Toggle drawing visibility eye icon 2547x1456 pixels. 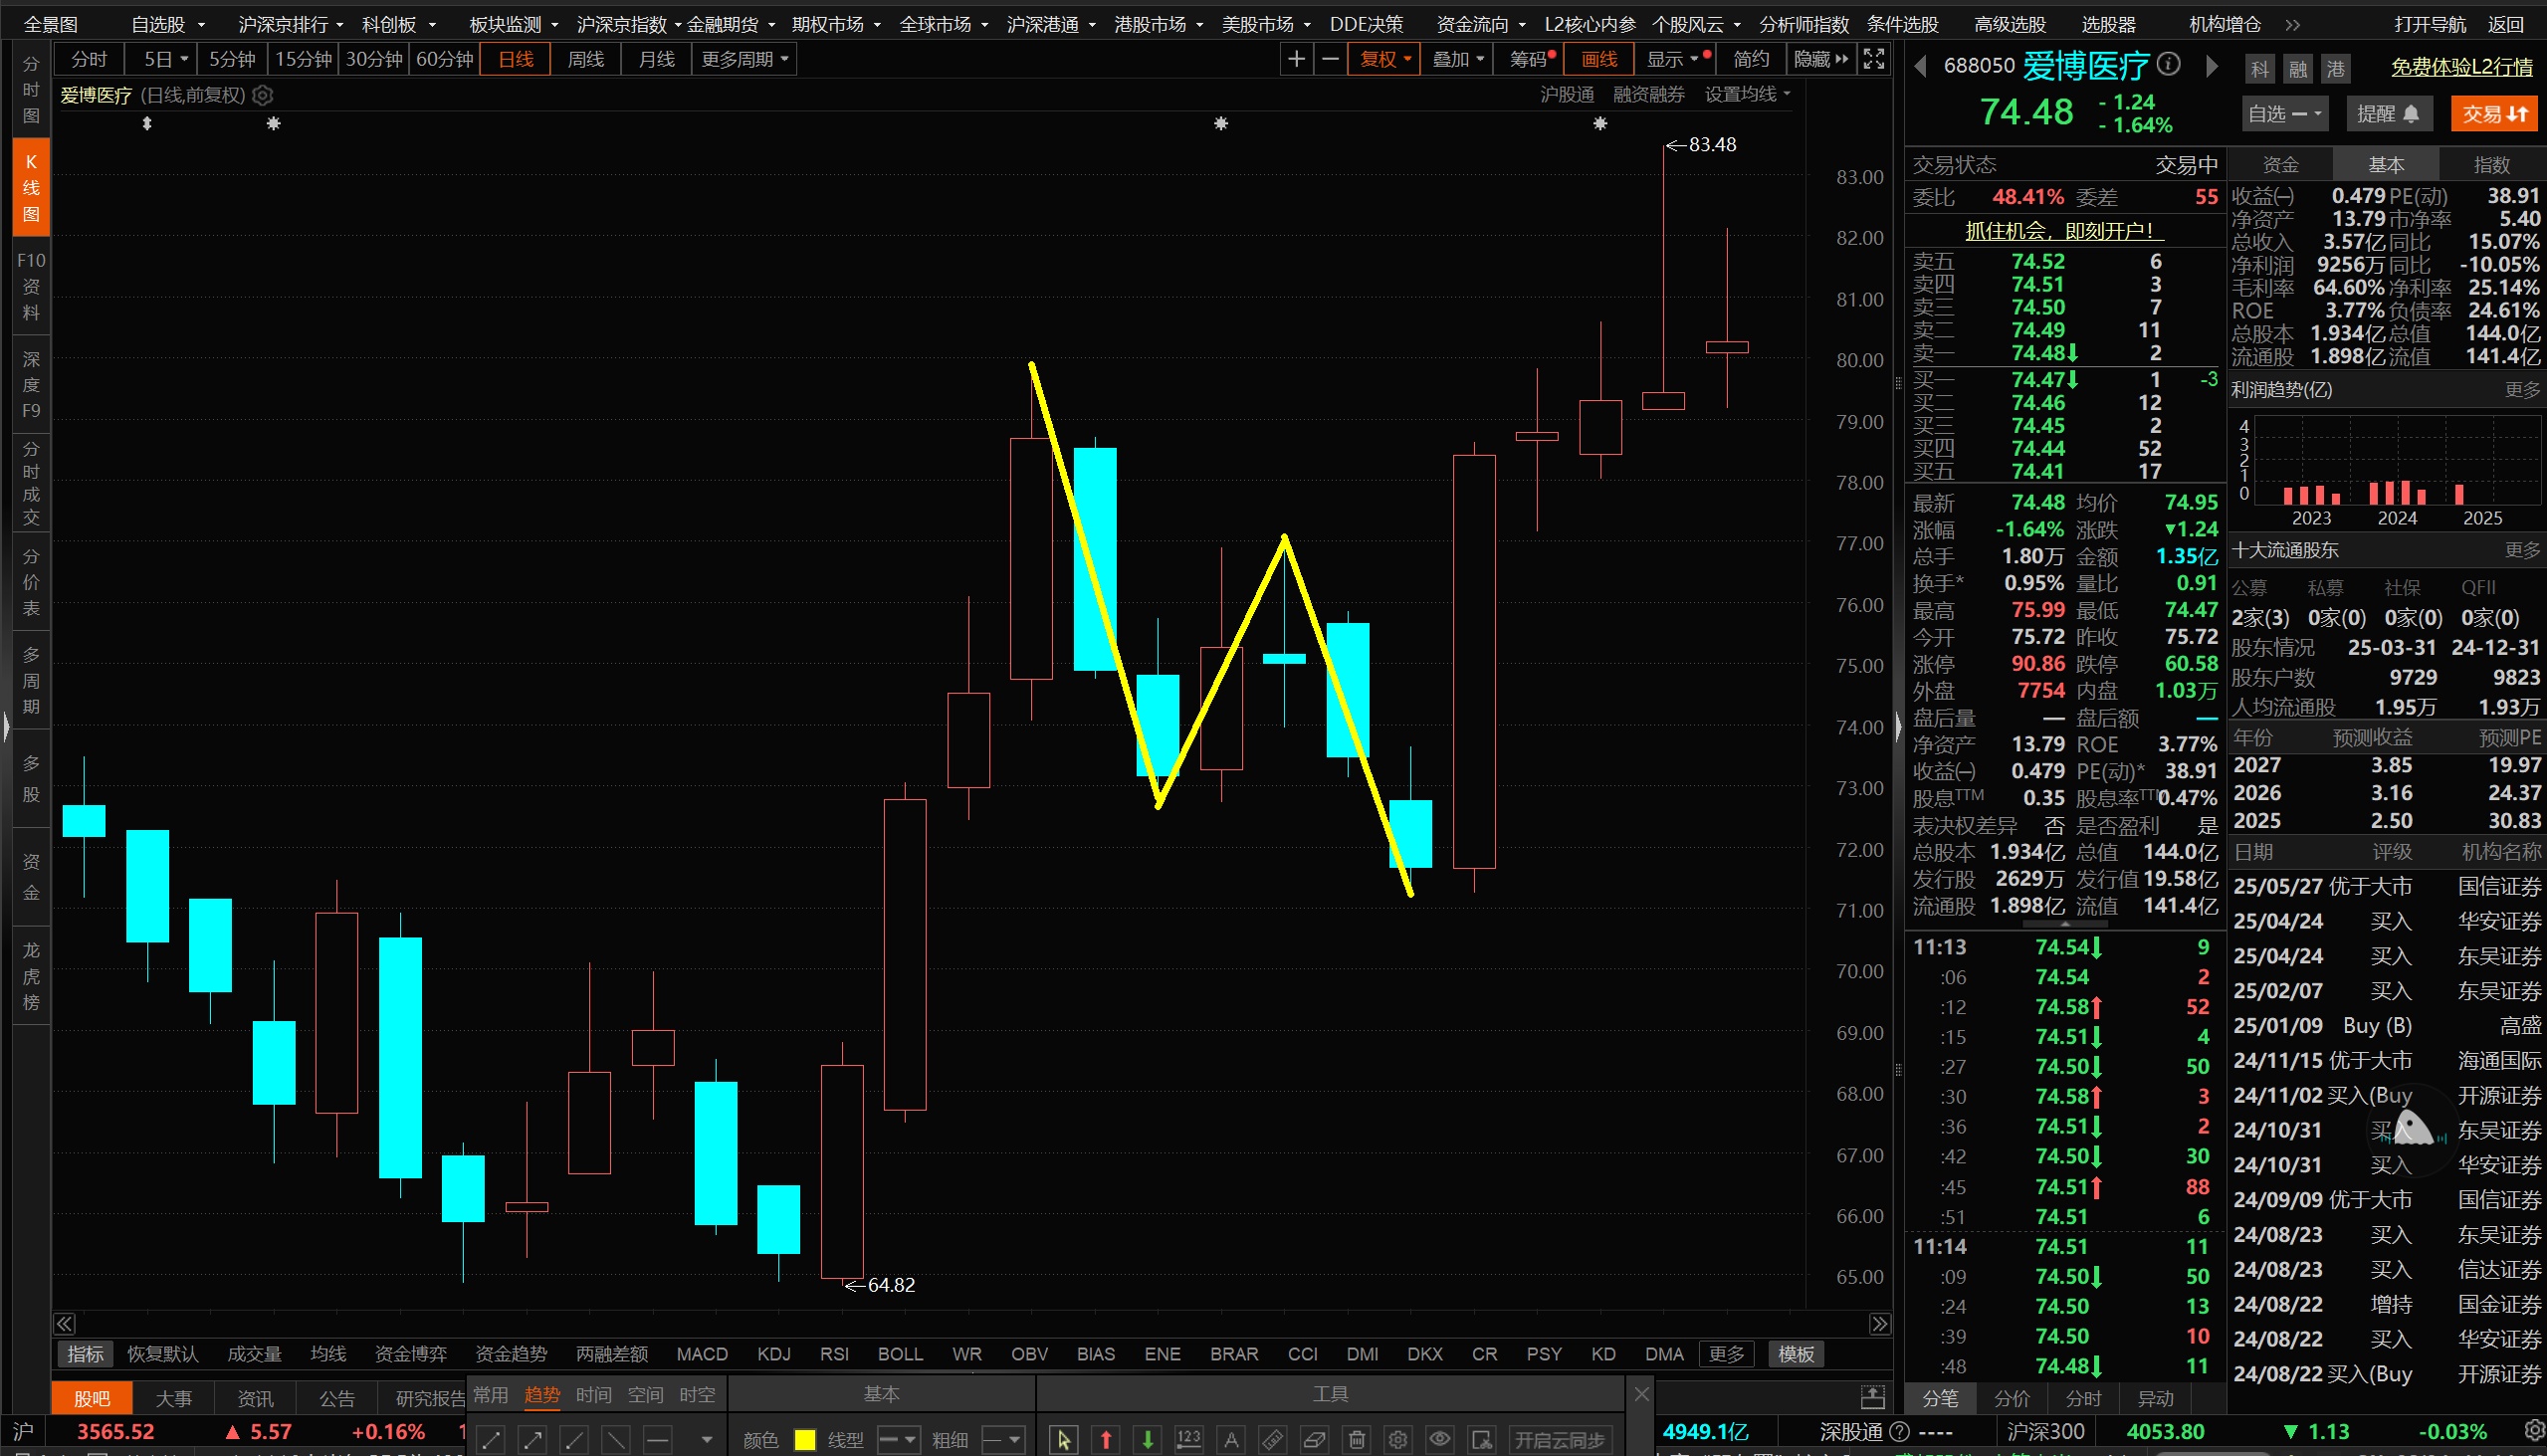[x=1440, y=1440]
